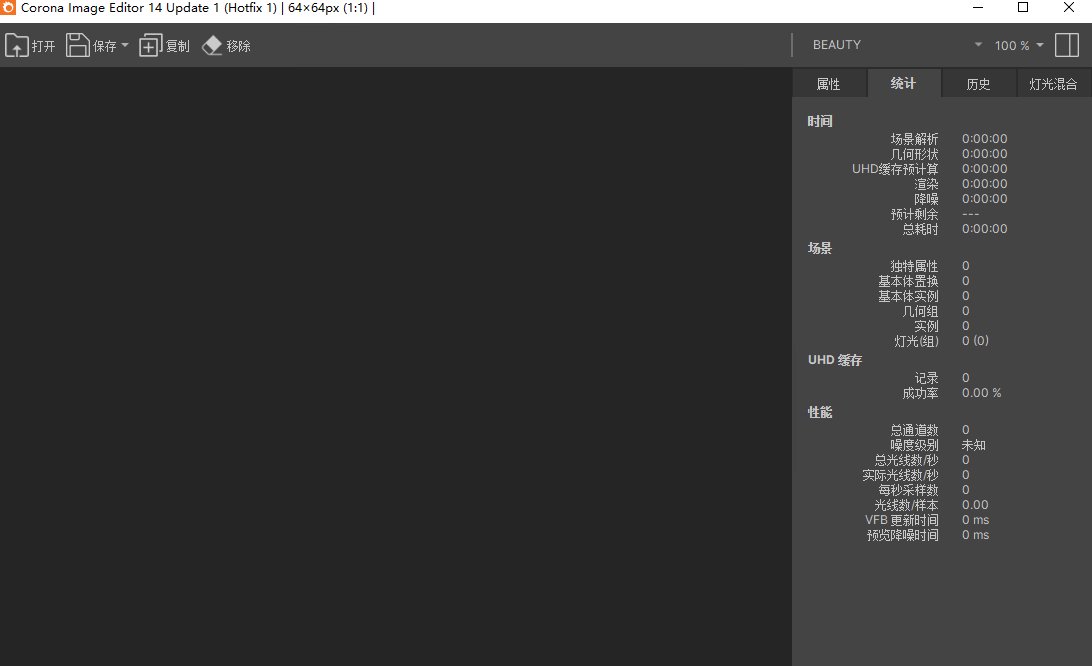Click the 每秒采样数 label
This screenshot has height=666, width=1092.
(908, 490)
